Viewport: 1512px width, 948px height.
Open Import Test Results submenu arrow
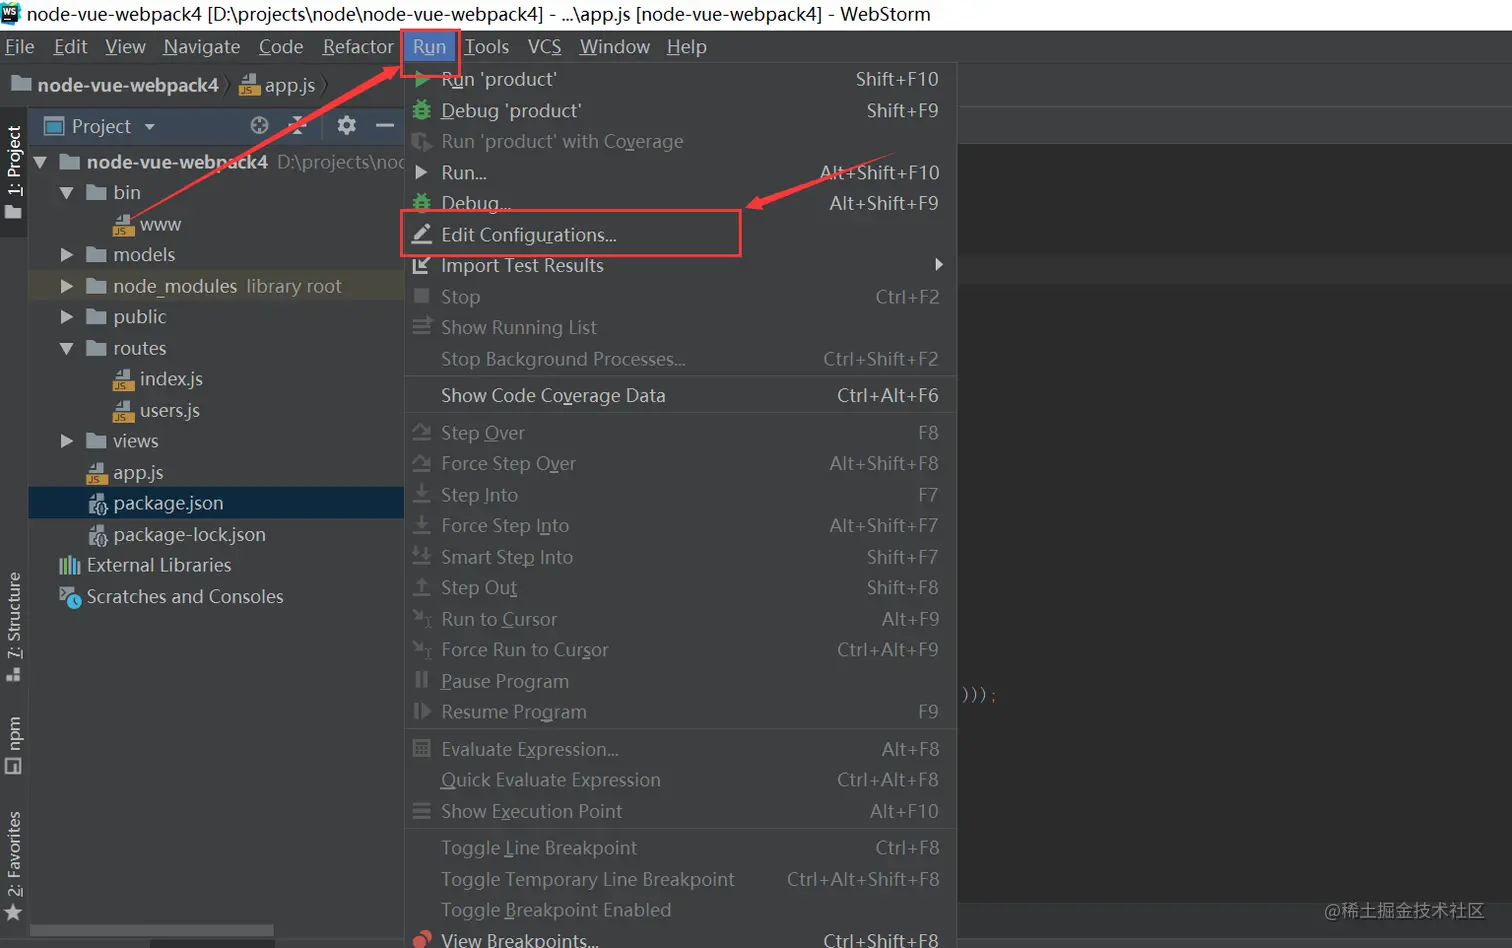tap(938, 265)
